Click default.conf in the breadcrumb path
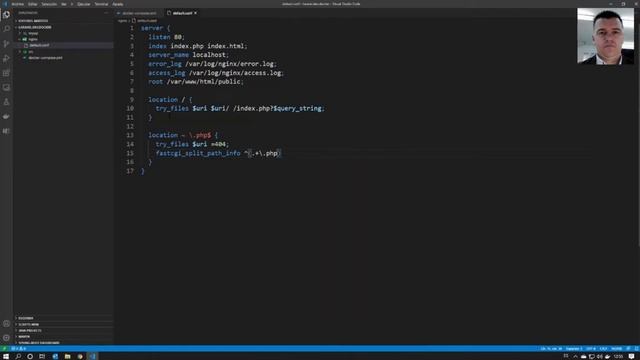The image size is (640, 360). point(147,20)
